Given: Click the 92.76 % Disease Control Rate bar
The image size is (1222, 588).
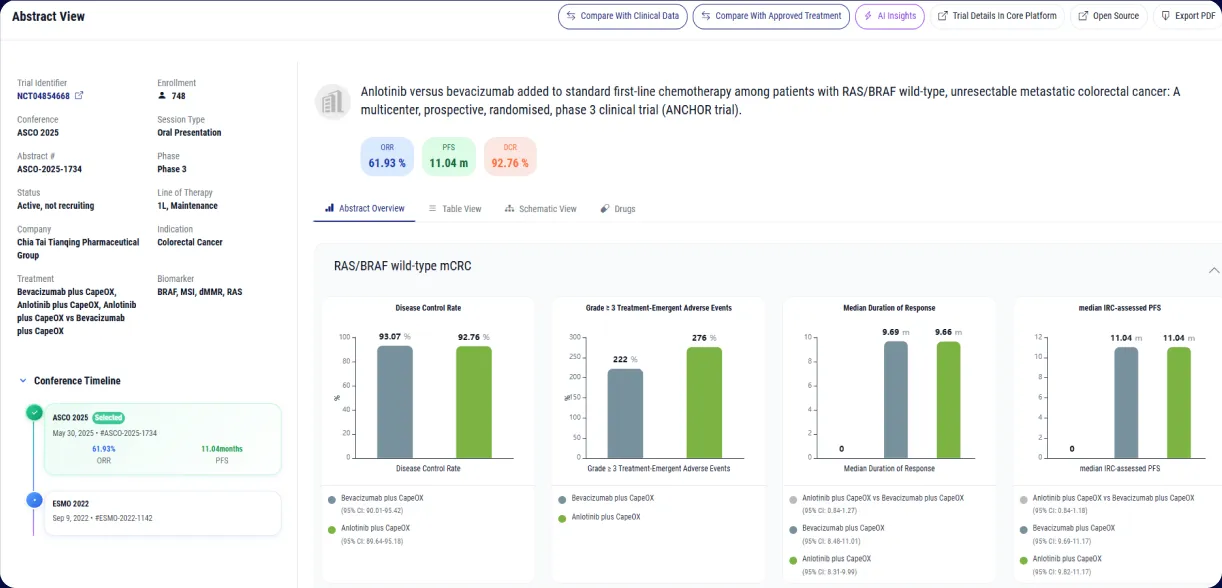Looking at the screenshot, I should [474, 401].
